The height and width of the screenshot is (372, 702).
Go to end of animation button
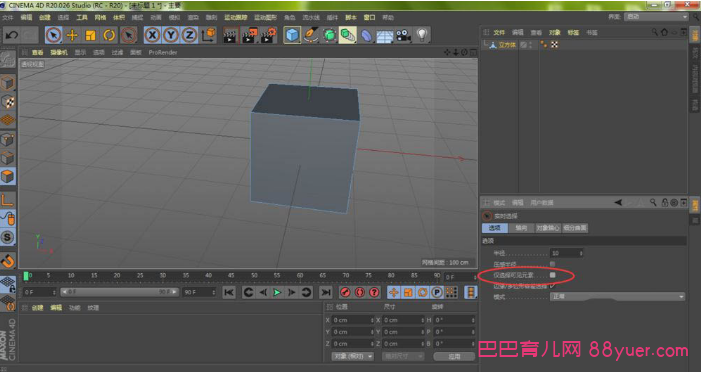tap(325, 292)
